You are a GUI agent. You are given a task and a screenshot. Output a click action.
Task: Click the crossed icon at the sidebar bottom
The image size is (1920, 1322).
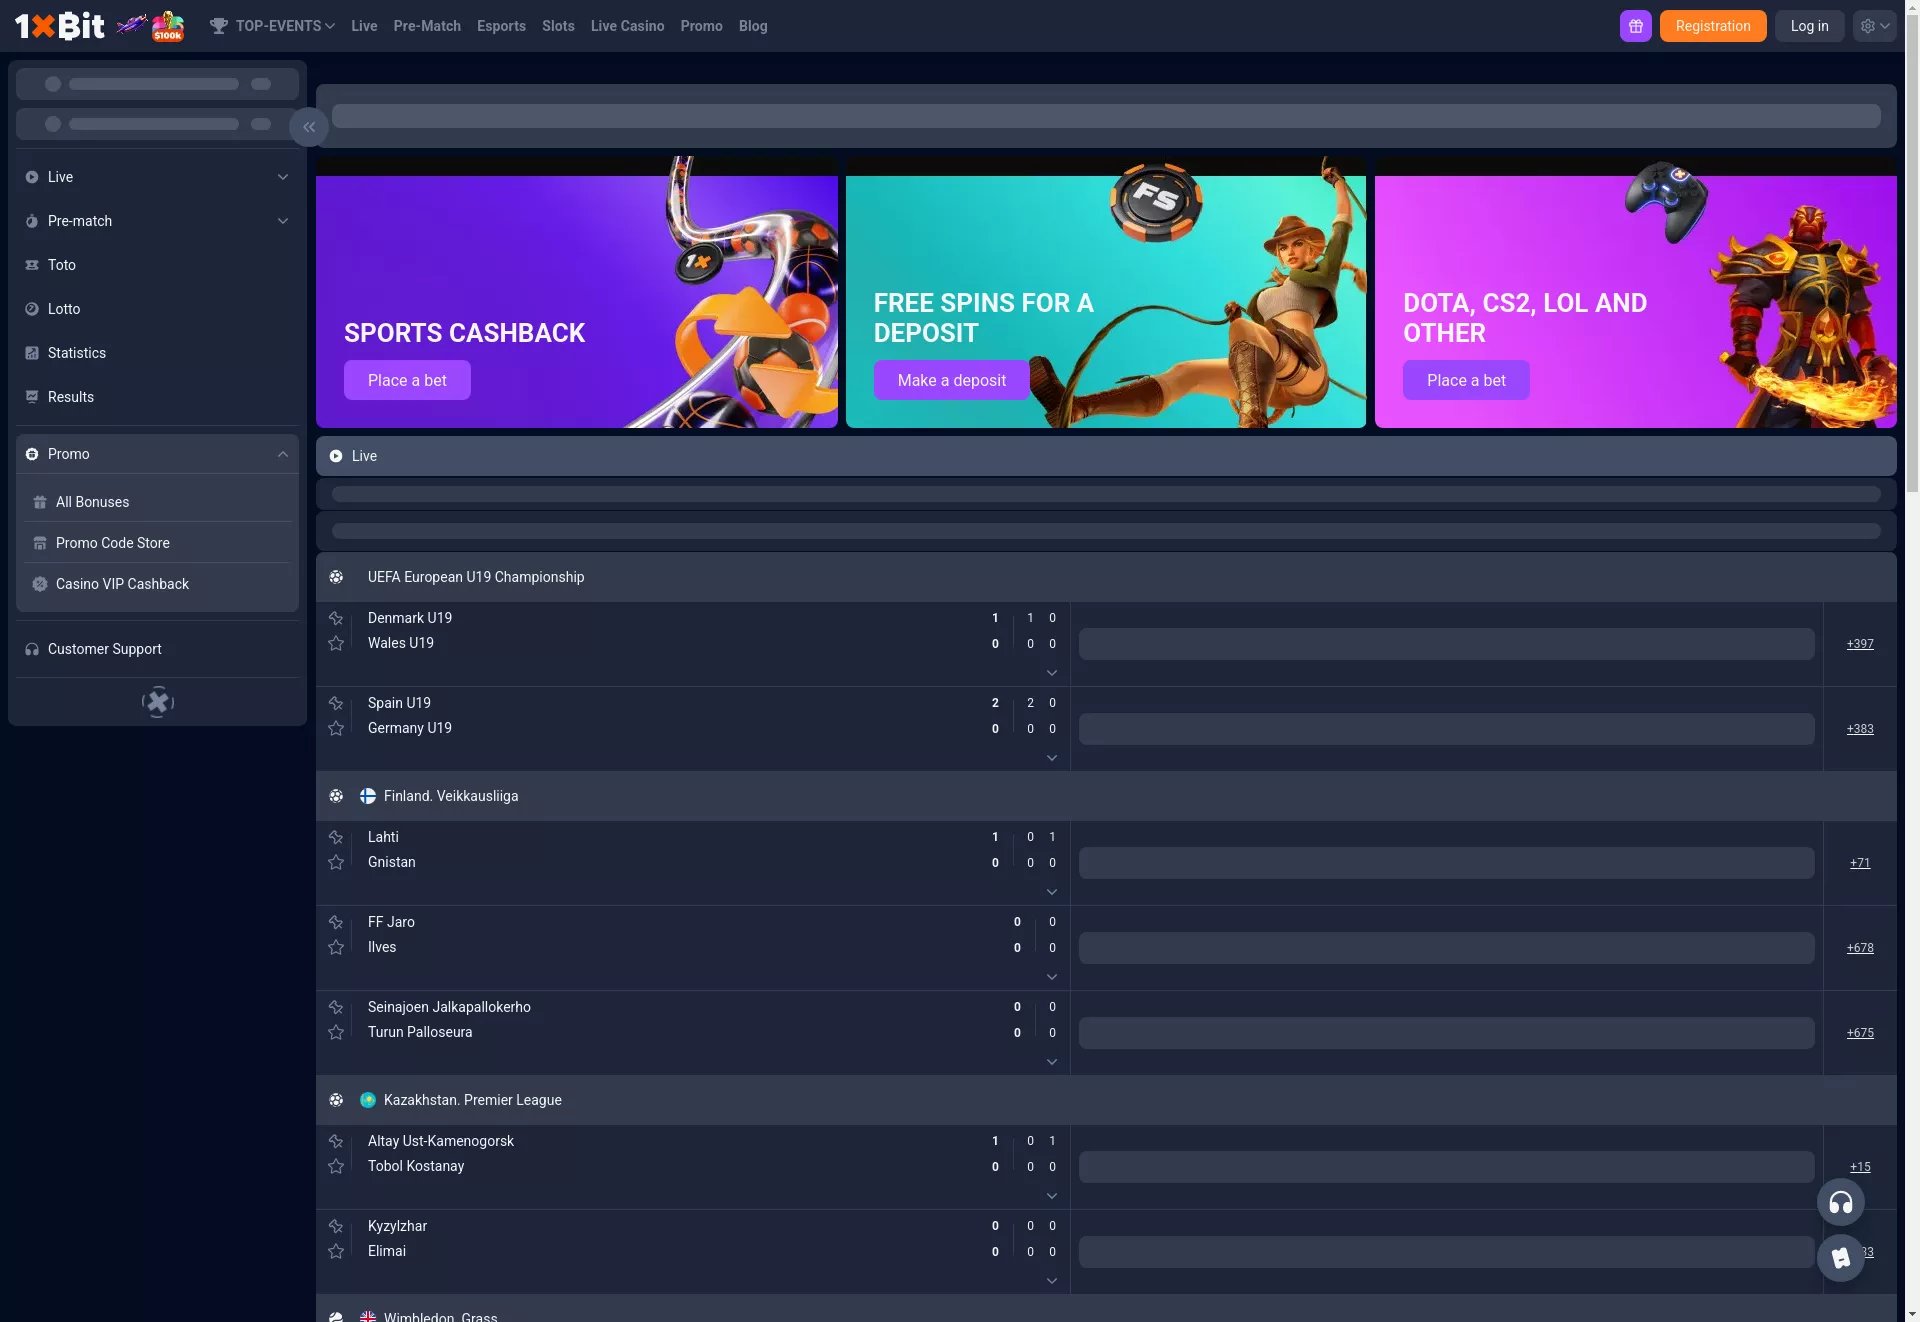coord(158,702)
